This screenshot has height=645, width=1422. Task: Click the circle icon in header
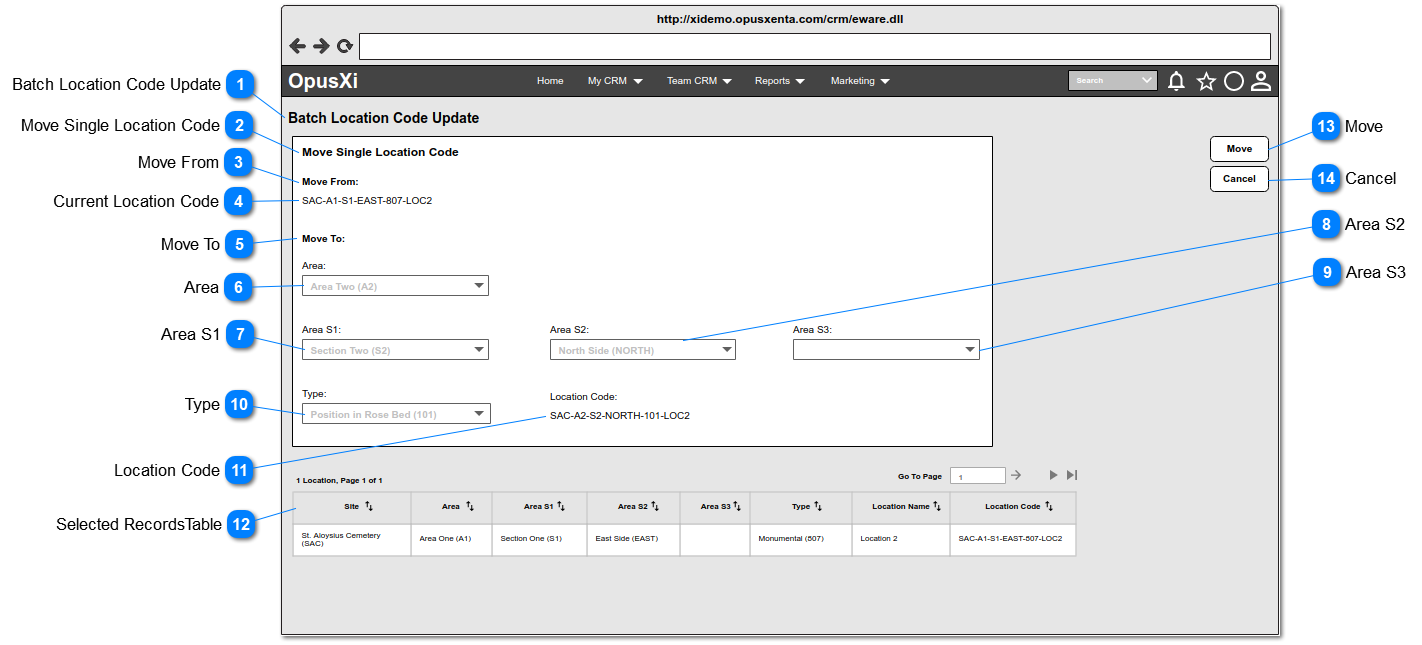(1234, 82)
